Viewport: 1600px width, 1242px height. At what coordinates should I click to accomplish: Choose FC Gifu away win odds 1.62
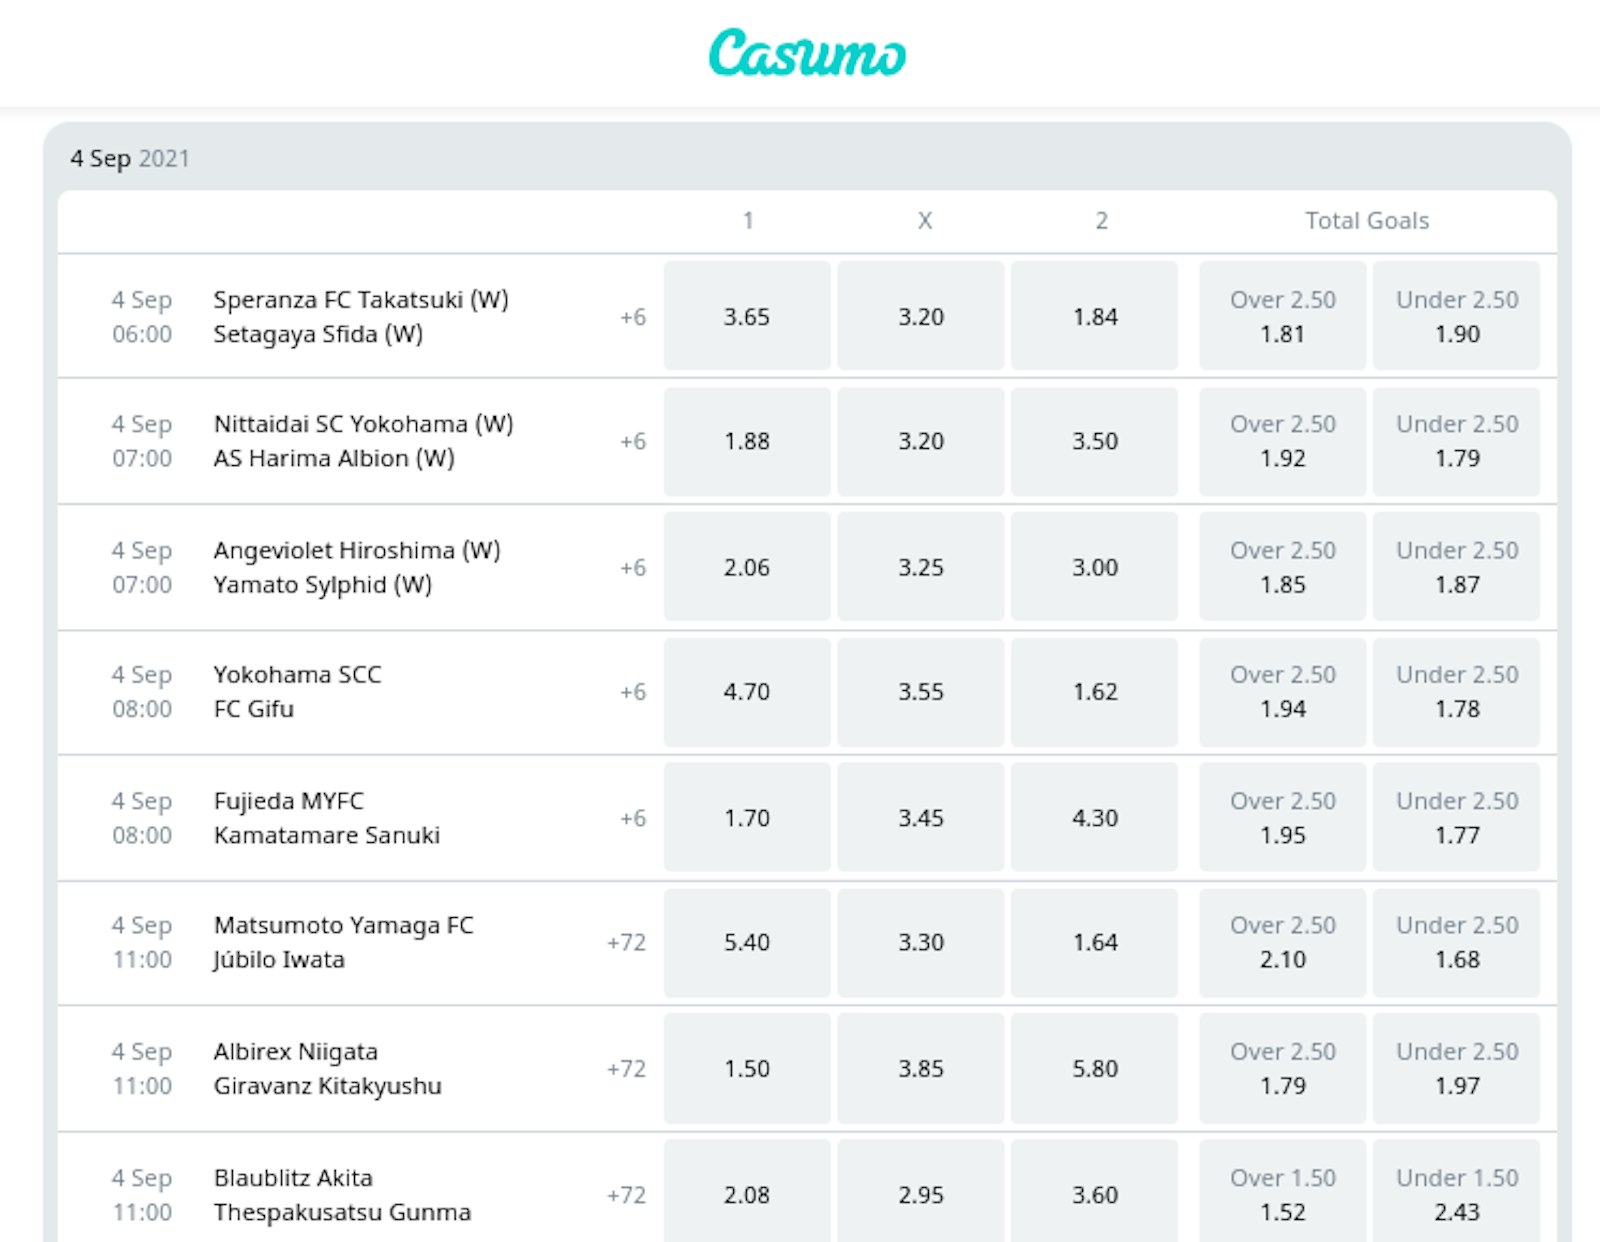coord(1094,692)
